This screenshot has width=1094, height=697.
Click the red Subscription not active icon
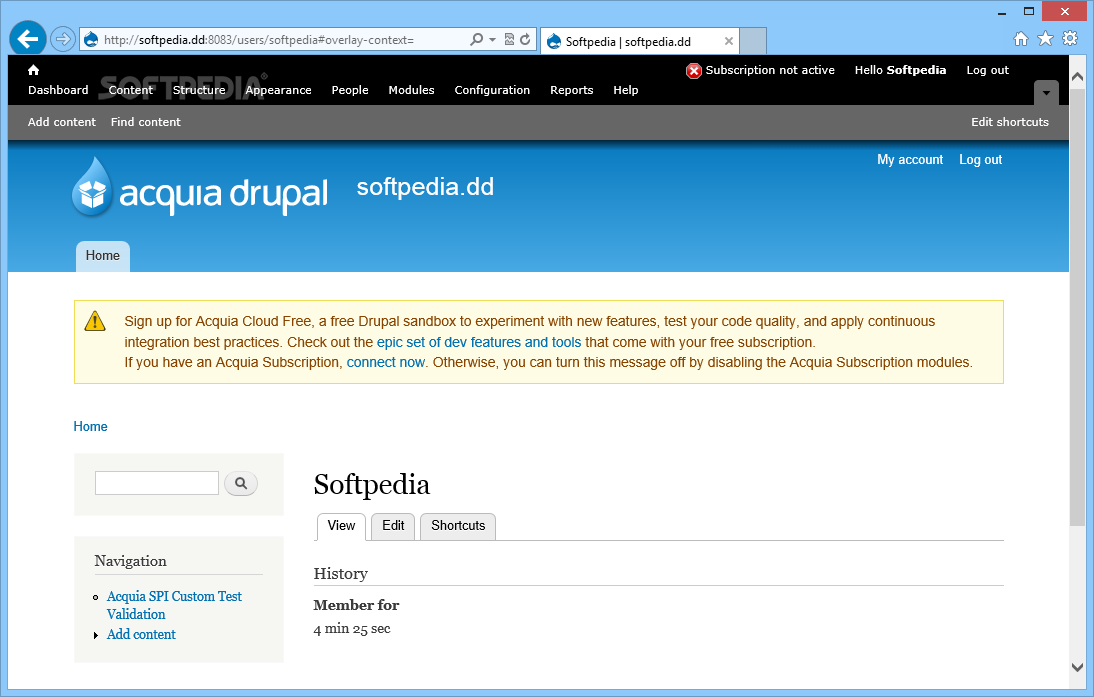tap(694, 70)
